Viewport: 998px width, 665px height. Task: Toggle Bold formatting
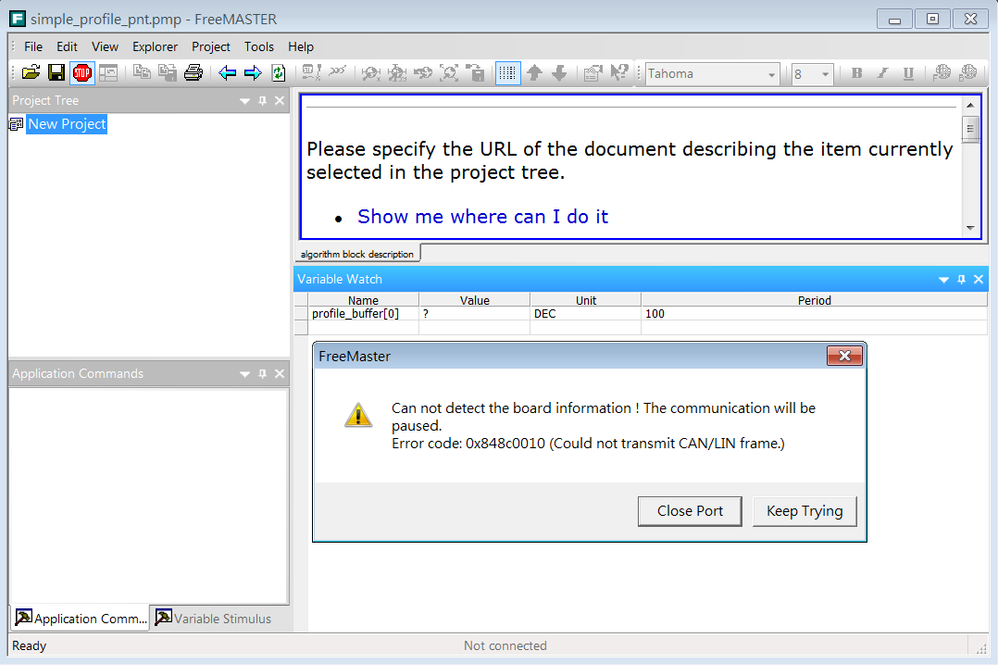(857, 73)
